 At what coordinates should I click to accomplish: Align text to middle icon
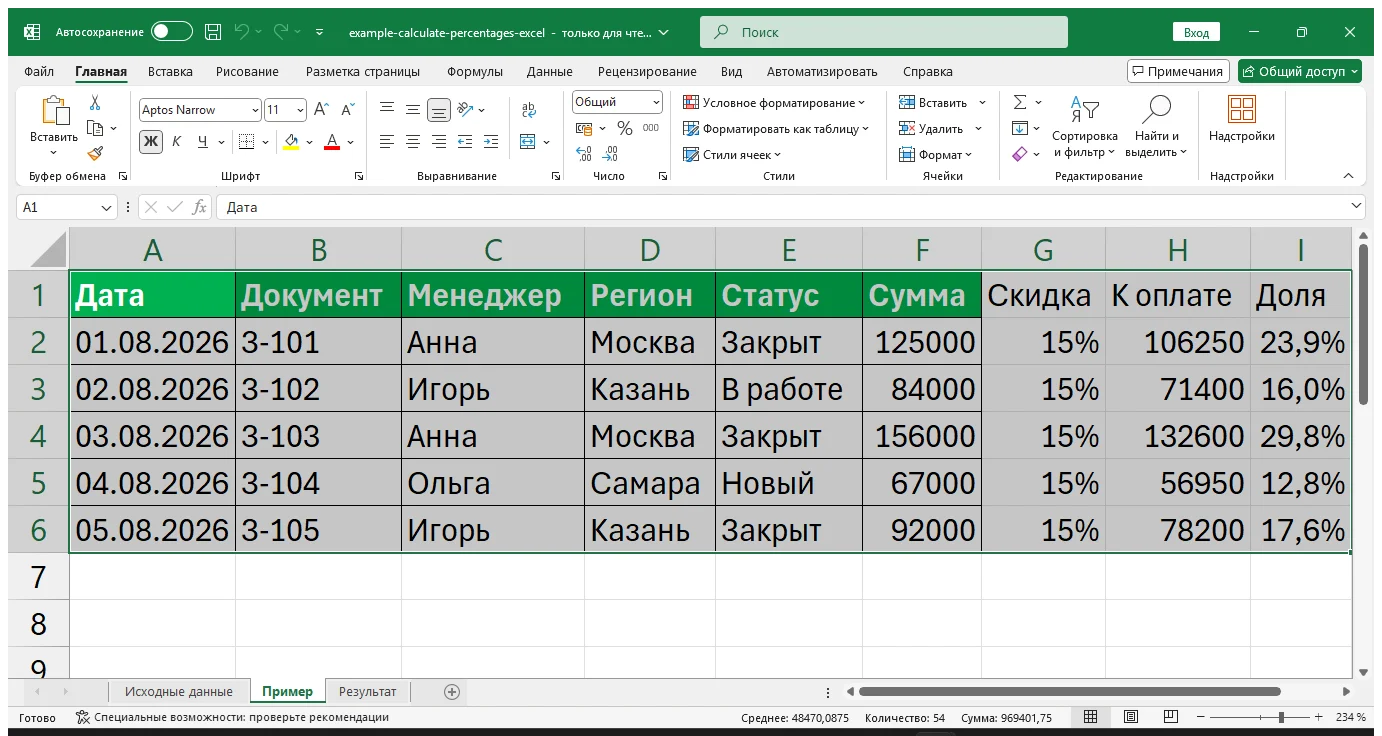click(413, 110)
